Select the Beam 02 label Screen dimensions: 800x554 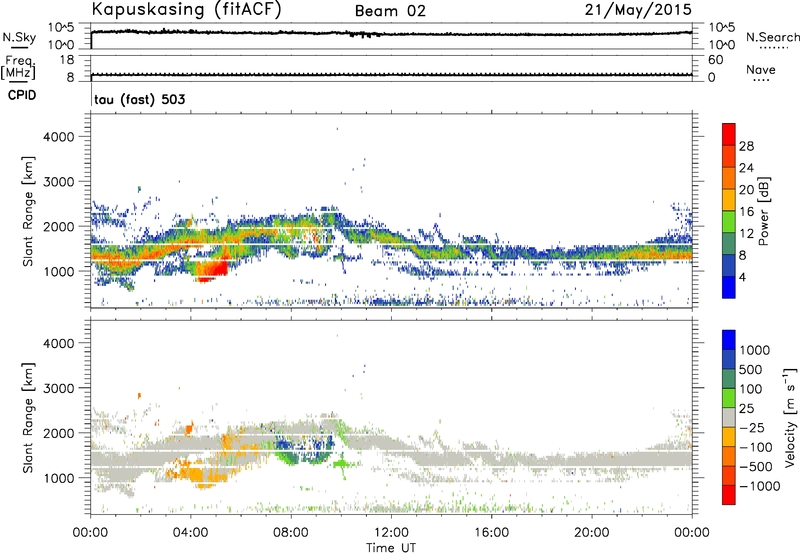pos(390,11)
